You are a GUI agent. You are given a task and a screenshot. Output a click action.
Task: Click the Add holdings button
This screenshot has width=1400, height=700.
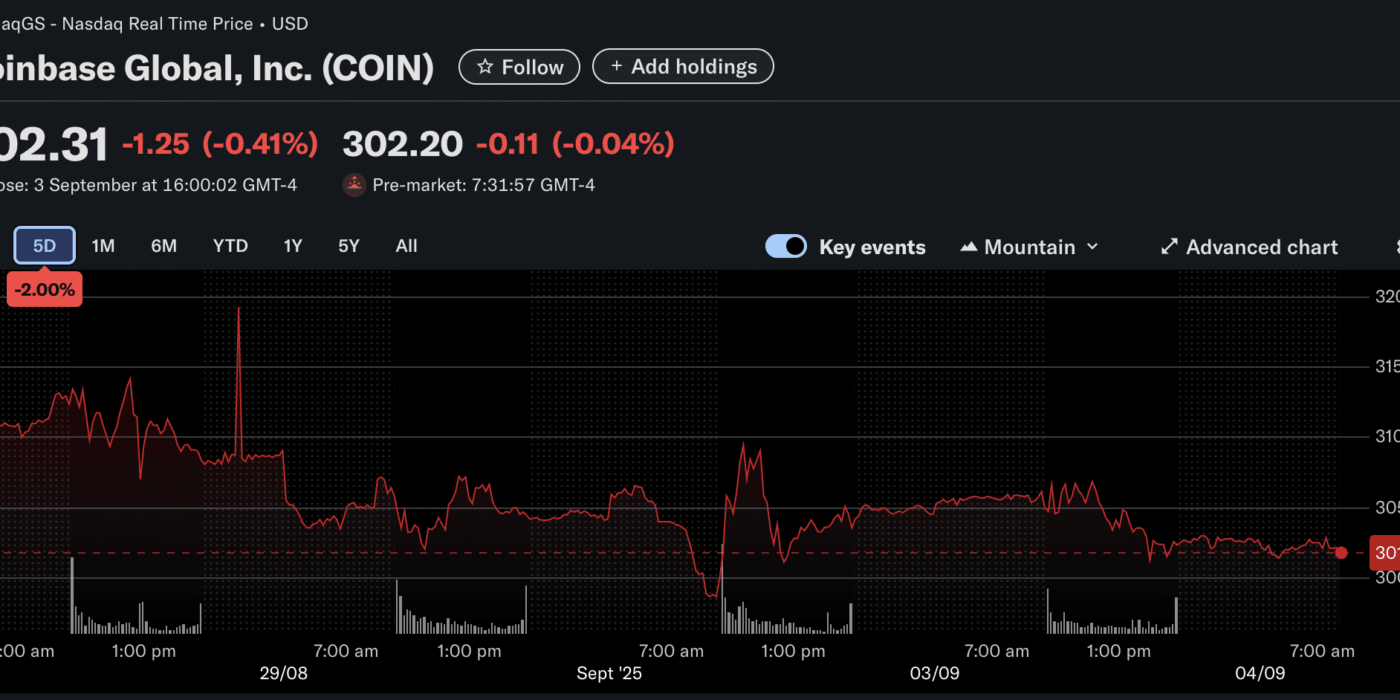pos(683,67)
